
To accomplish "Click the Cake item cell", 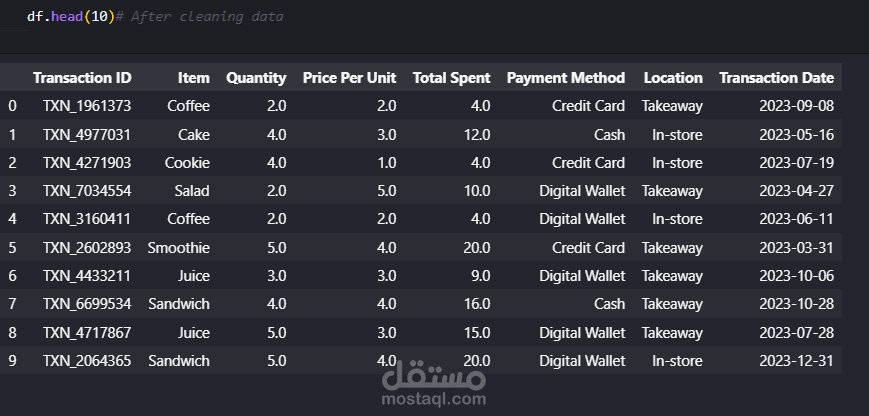I will pyautogui.click(x=194, y=134).
